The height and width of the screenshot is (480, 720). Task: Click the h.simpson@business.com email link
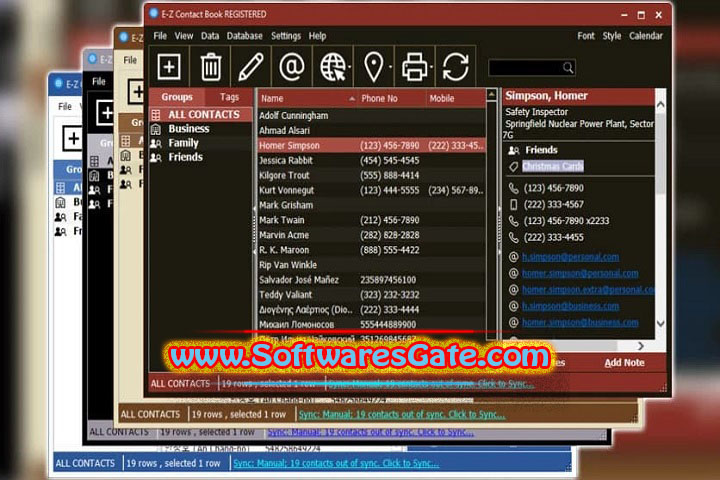570,306
